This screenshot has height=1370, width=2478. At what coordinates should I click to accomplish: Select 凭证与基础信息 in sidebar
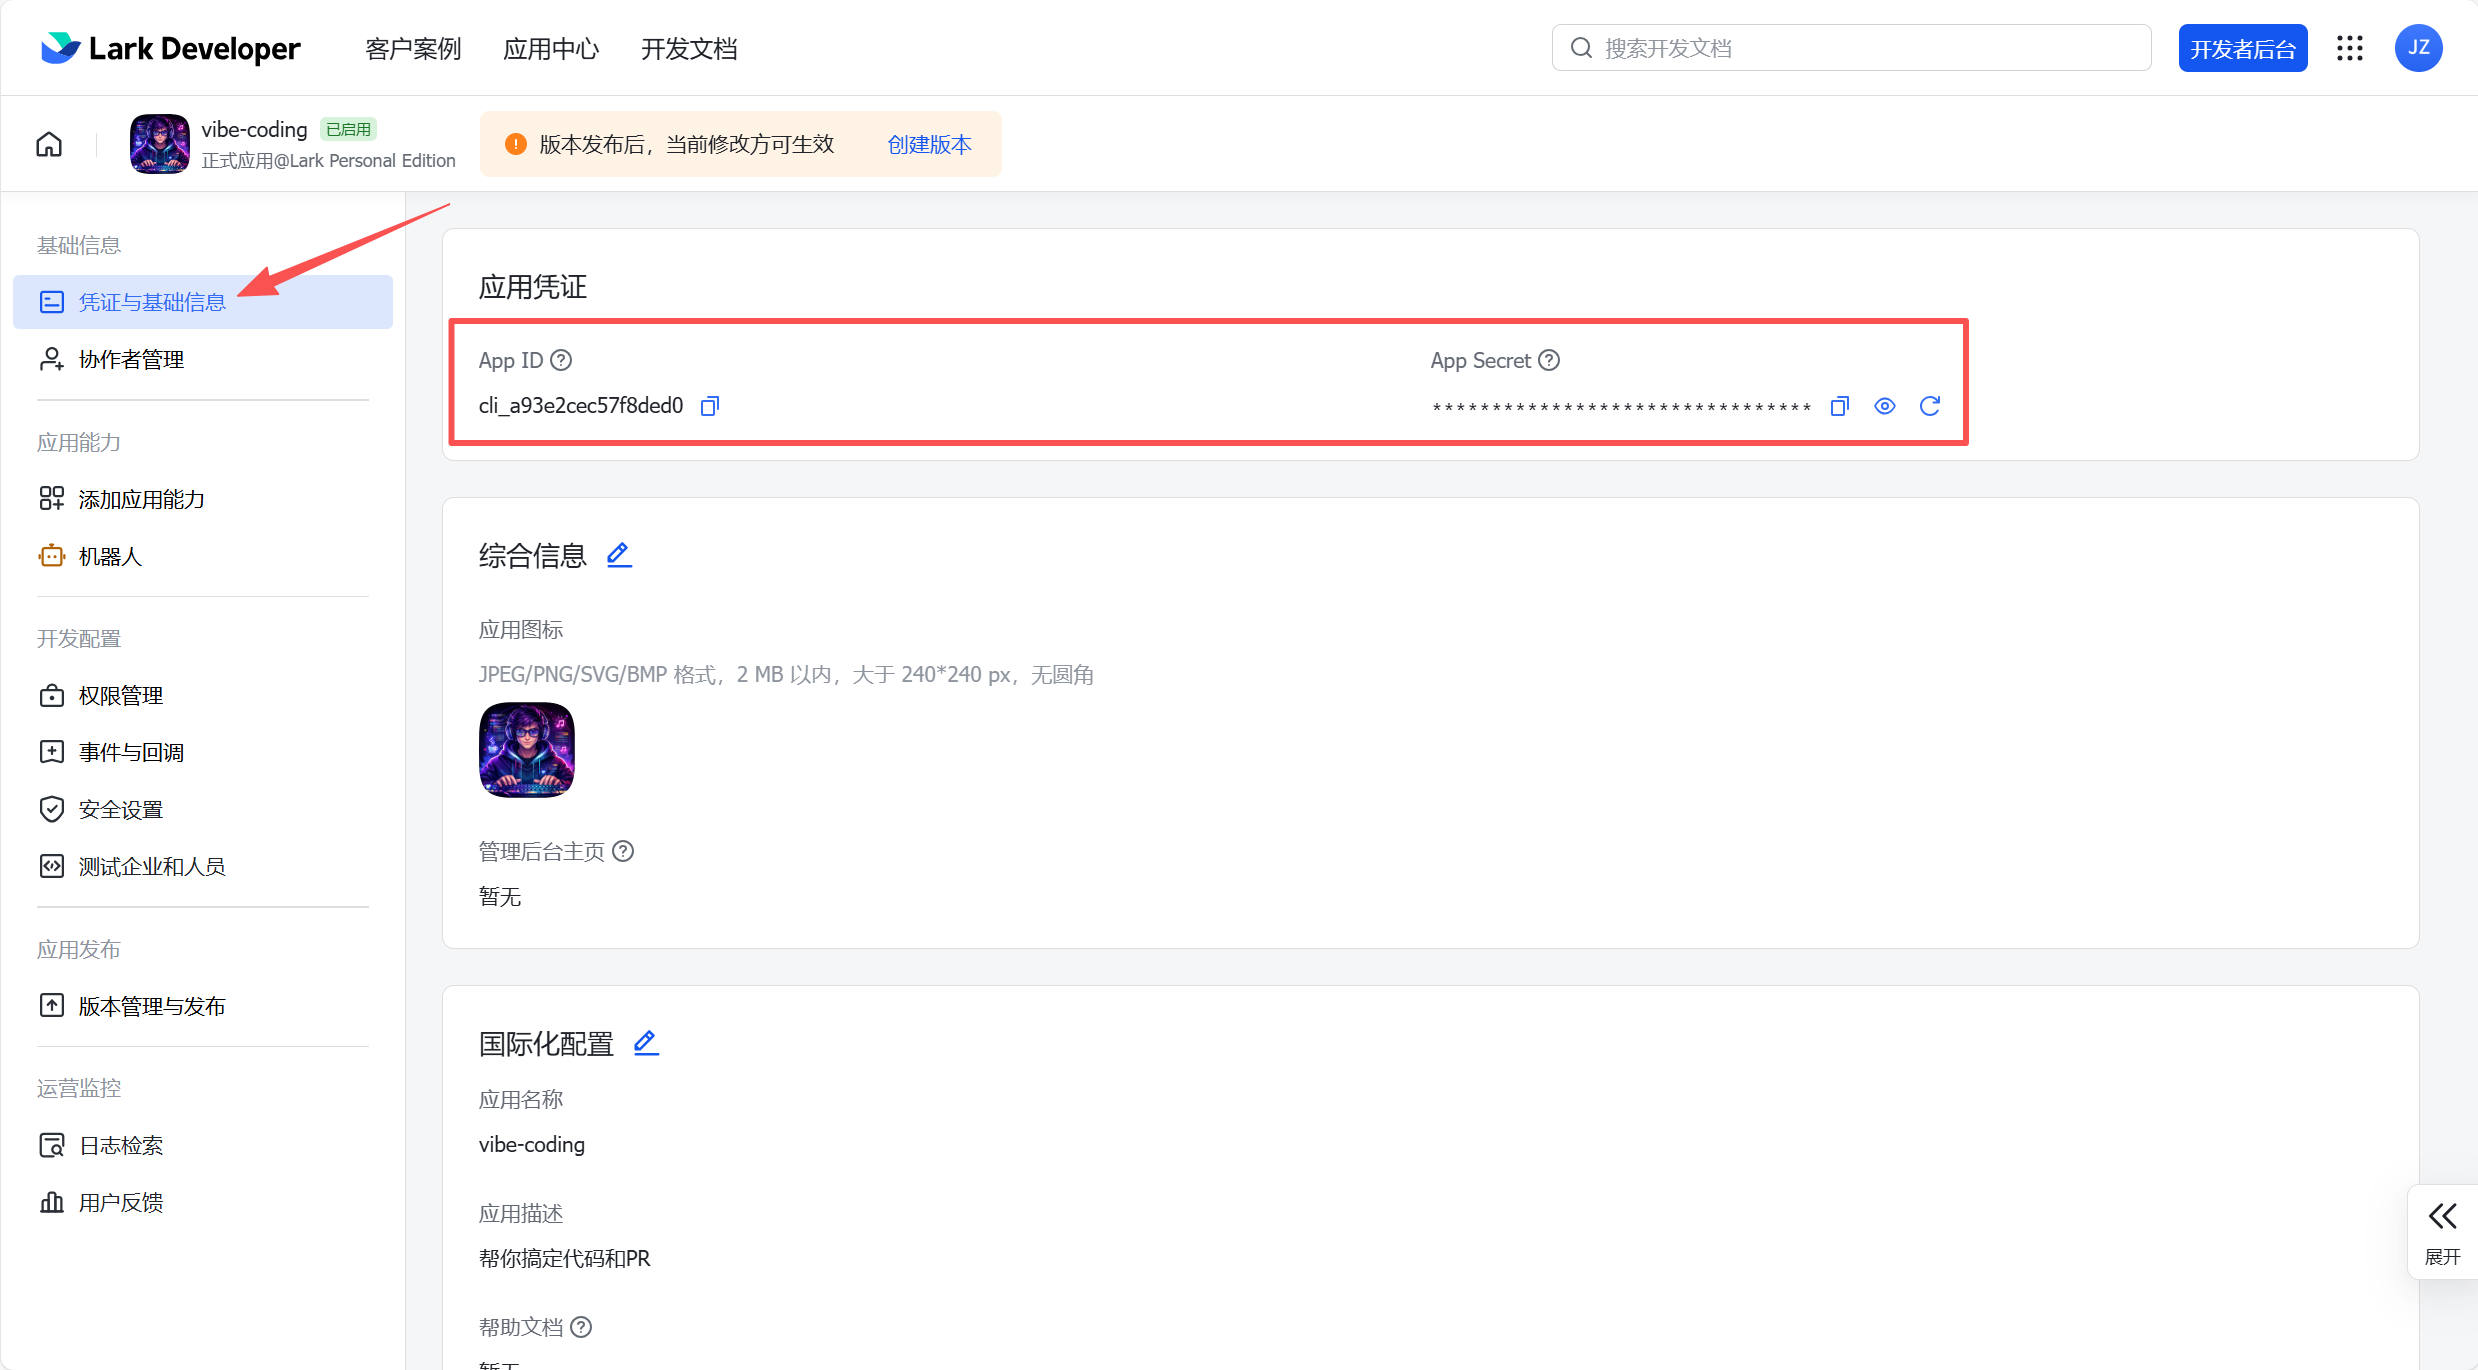tap(152, 301)
